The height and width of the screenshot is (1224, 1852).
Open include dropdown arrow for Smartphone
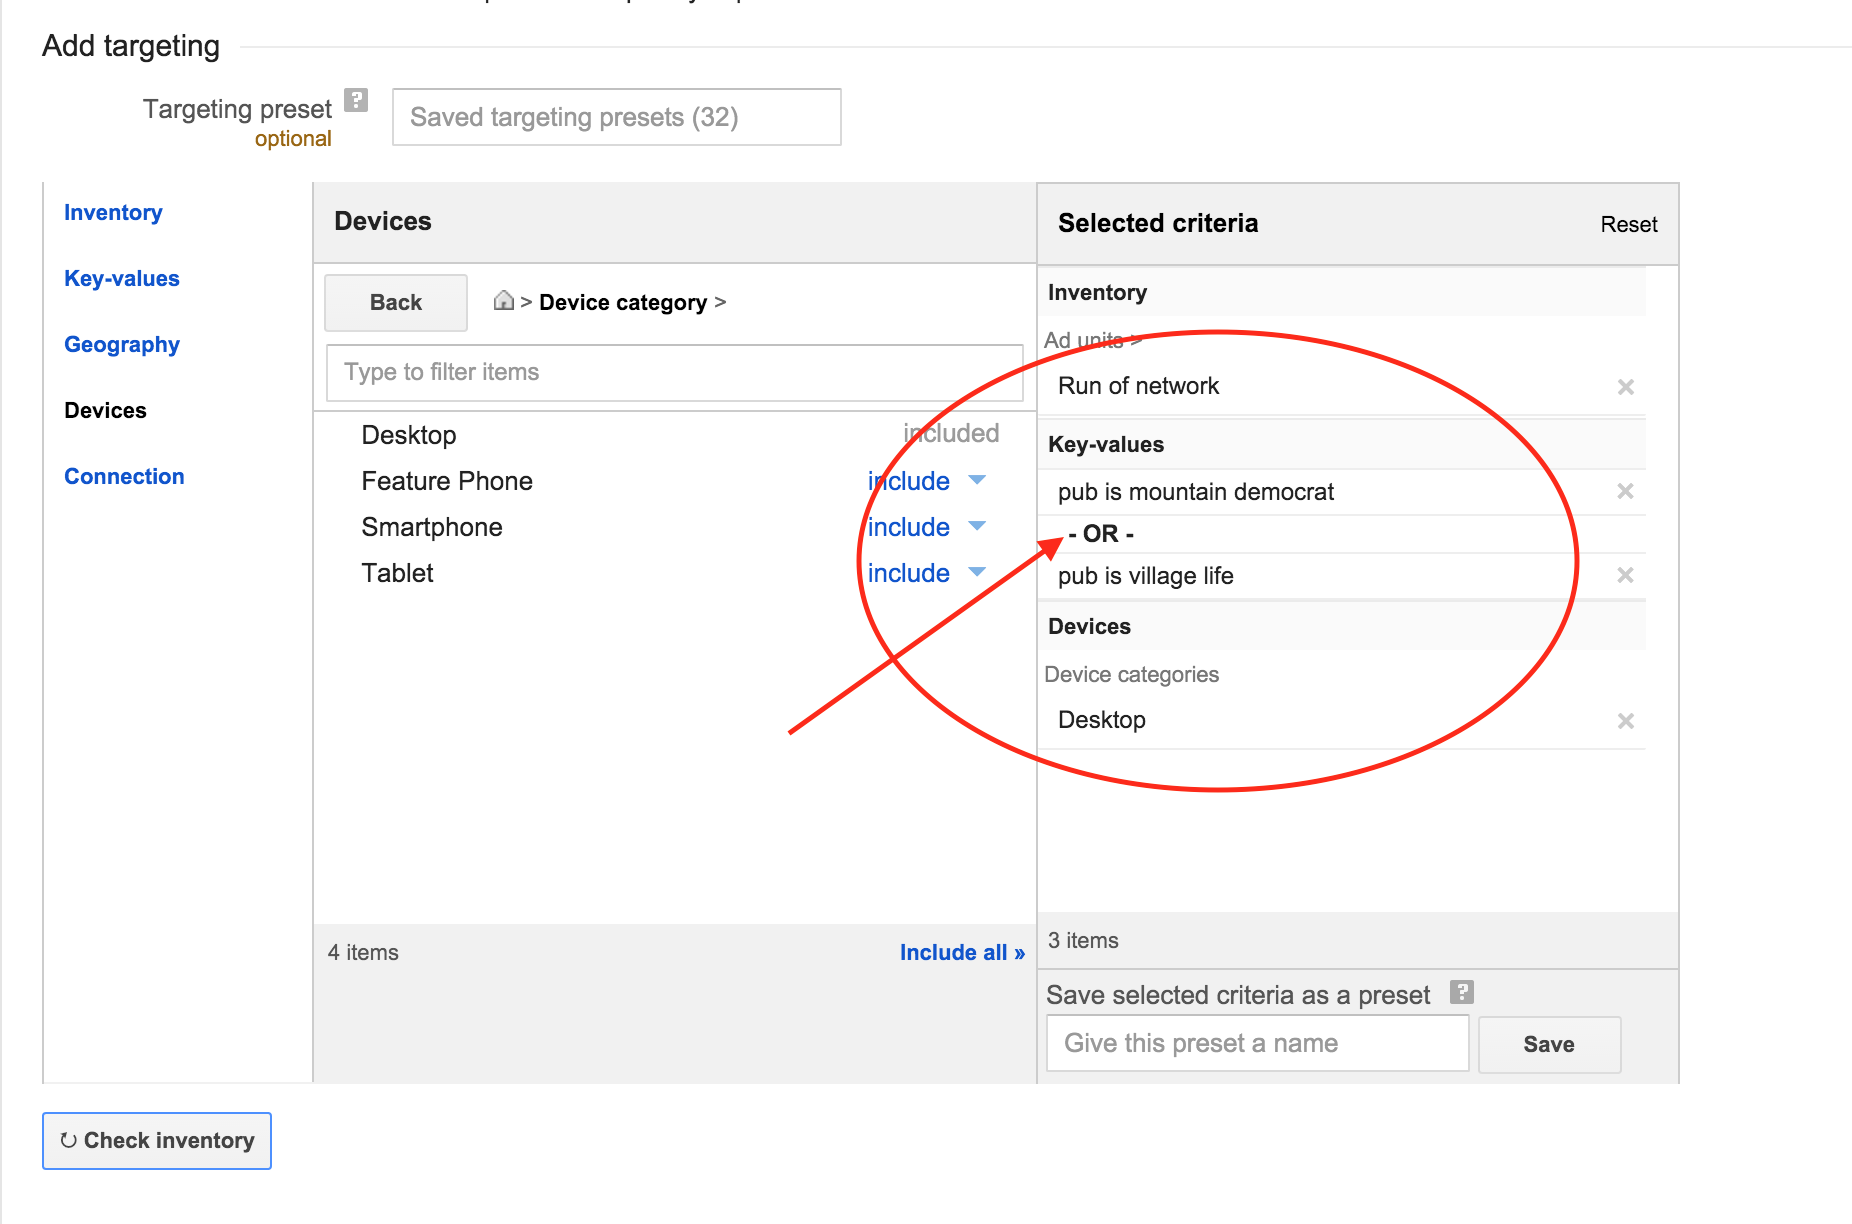coord(977,527)
